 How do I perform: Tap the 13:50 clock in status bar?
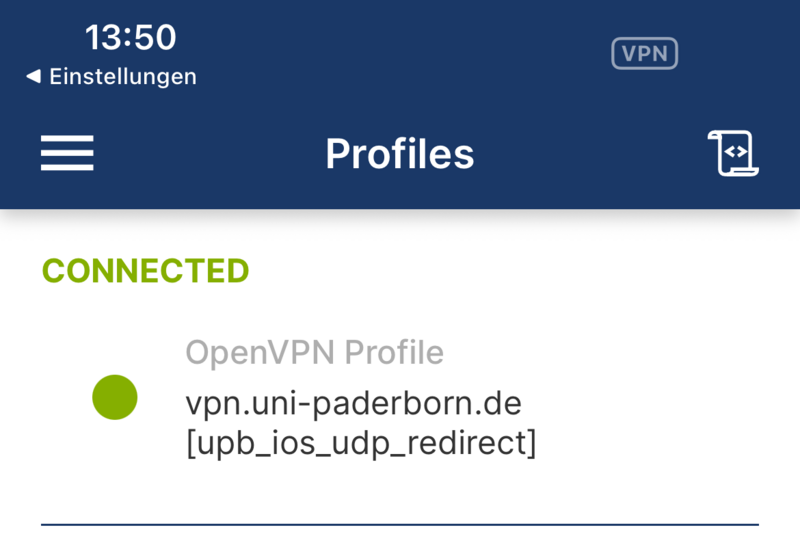click(x=130, y=38)
